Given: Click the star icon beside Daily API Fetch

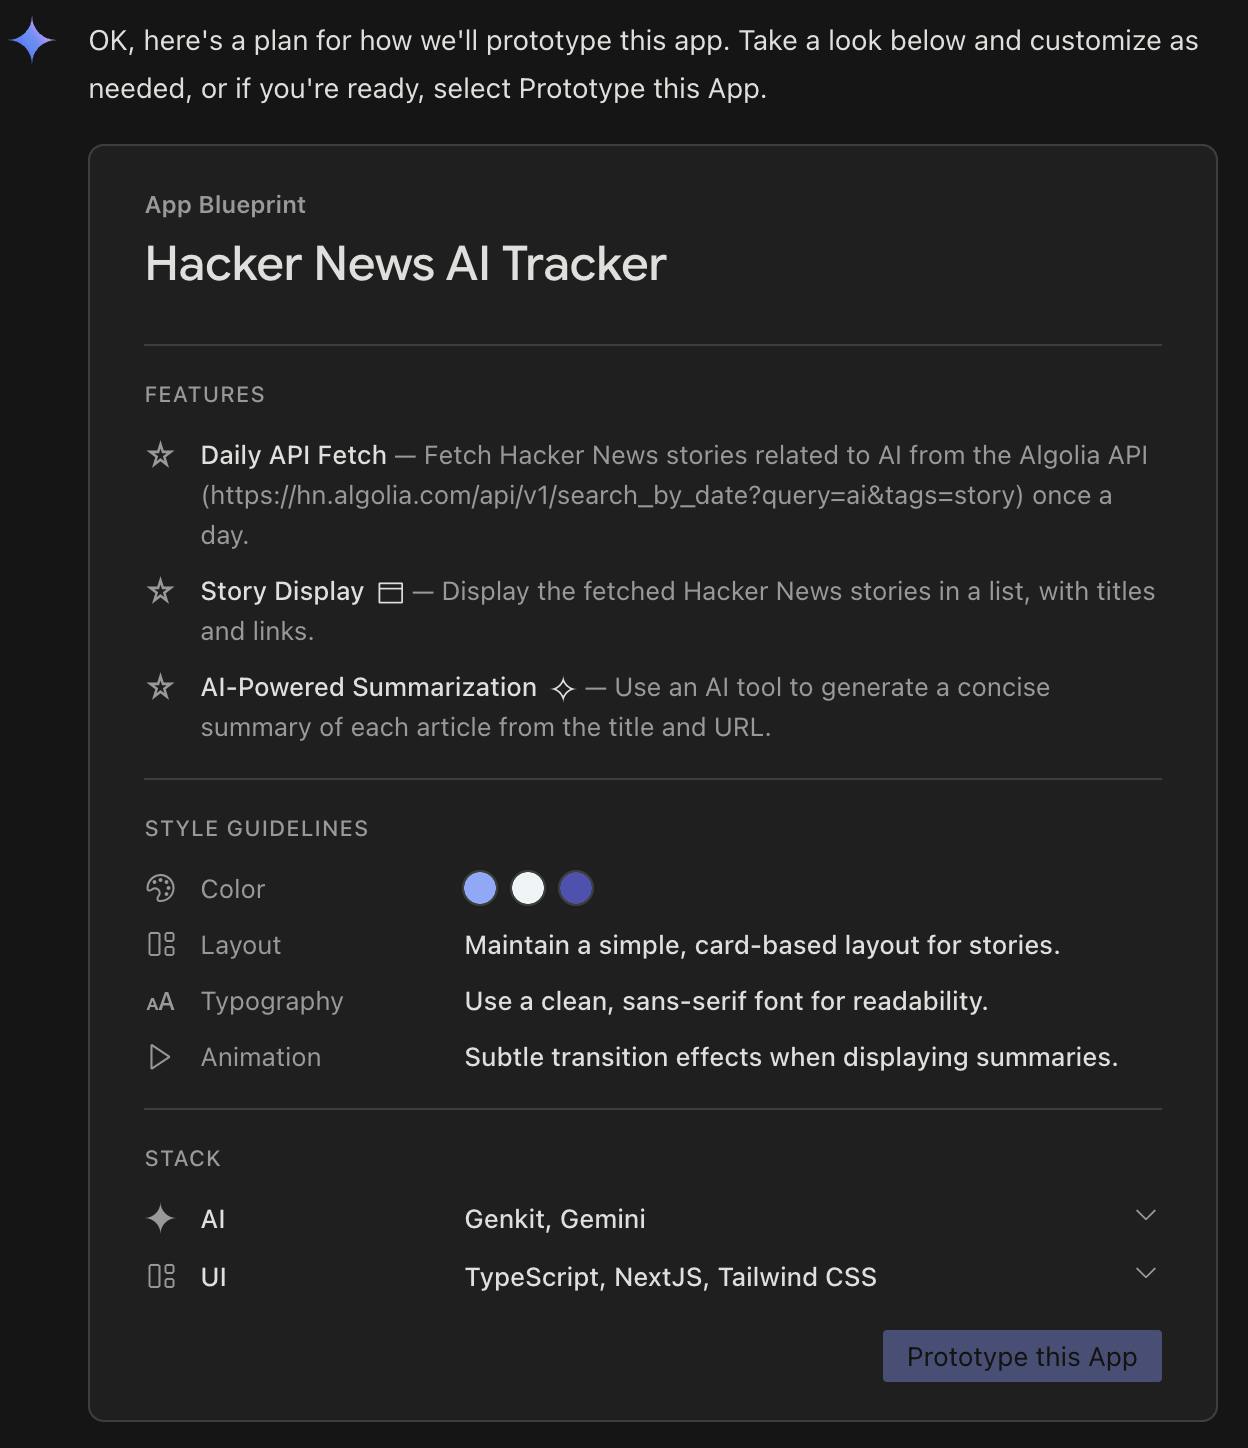Looking at the screenshot, I should click(x=160, y=456).
